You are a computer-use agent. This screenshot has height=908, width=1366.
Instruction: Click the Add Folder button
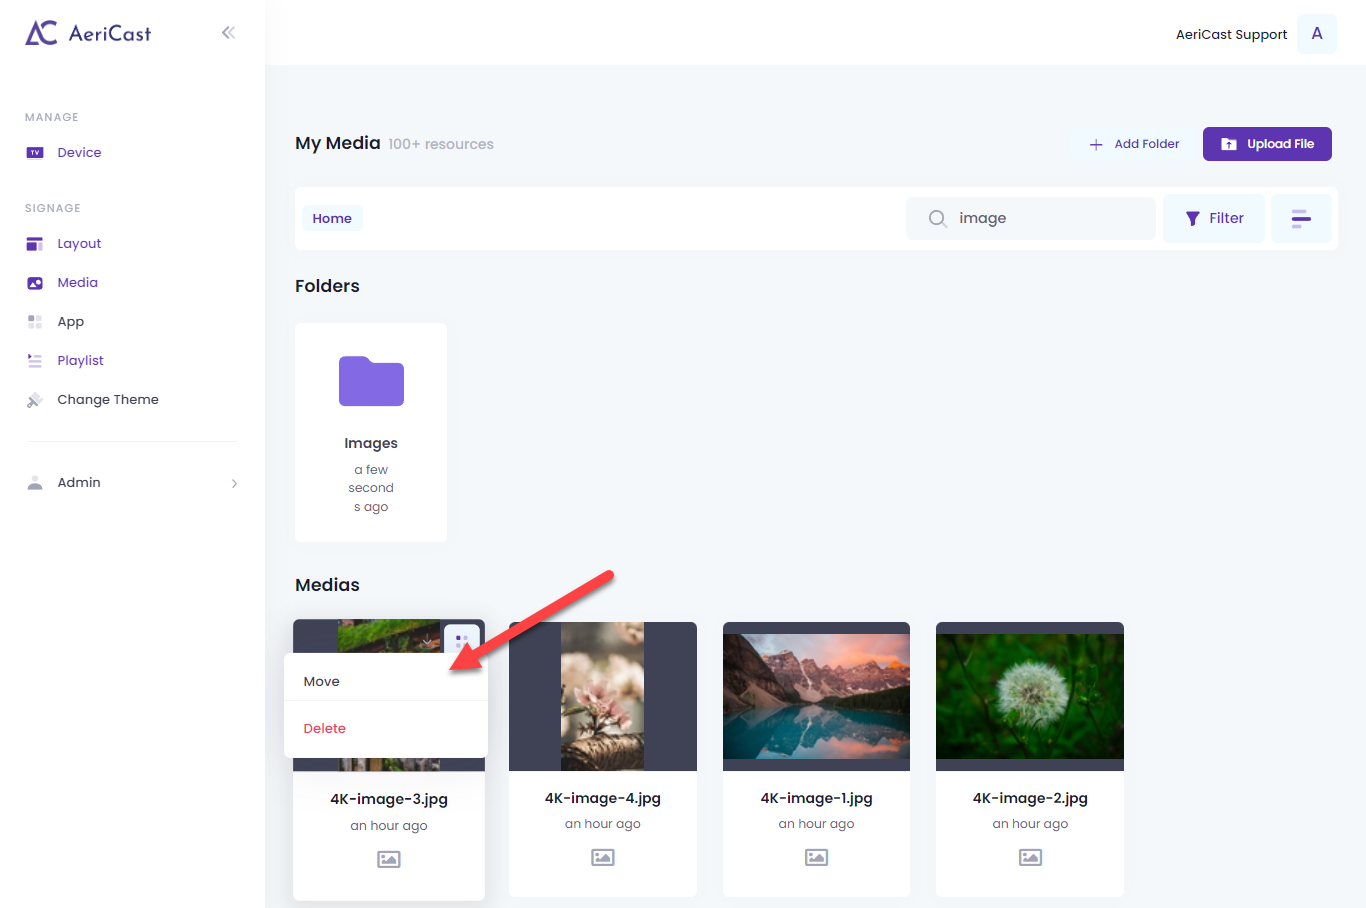(1134, 144)
